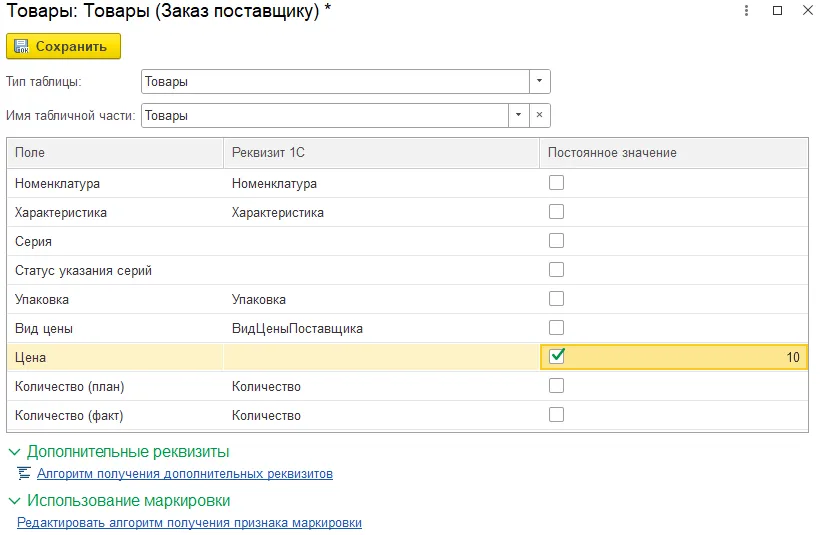Viewport: 823px width, 535px height.
Task: Open the three-dot window menu
Action: coord(746,11)
